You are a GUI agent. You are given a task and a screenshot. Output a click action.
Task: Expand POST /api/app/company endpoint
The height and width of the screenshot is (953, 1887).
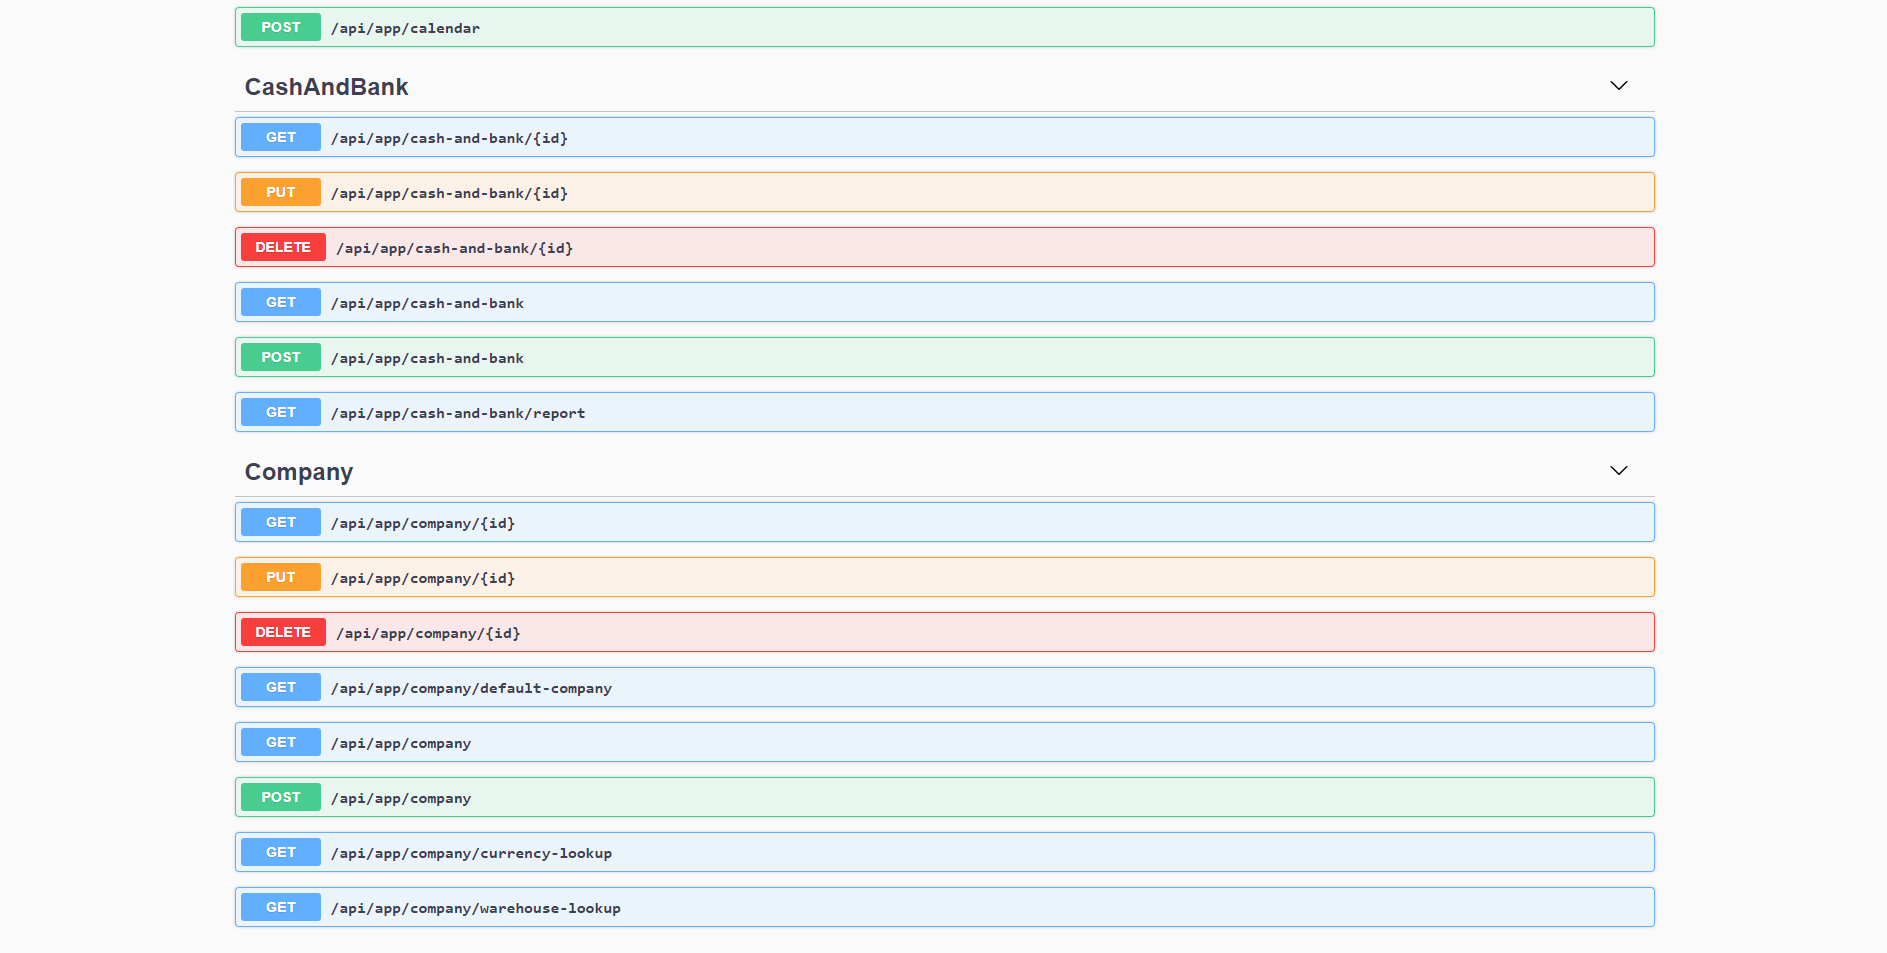(401, 798)
